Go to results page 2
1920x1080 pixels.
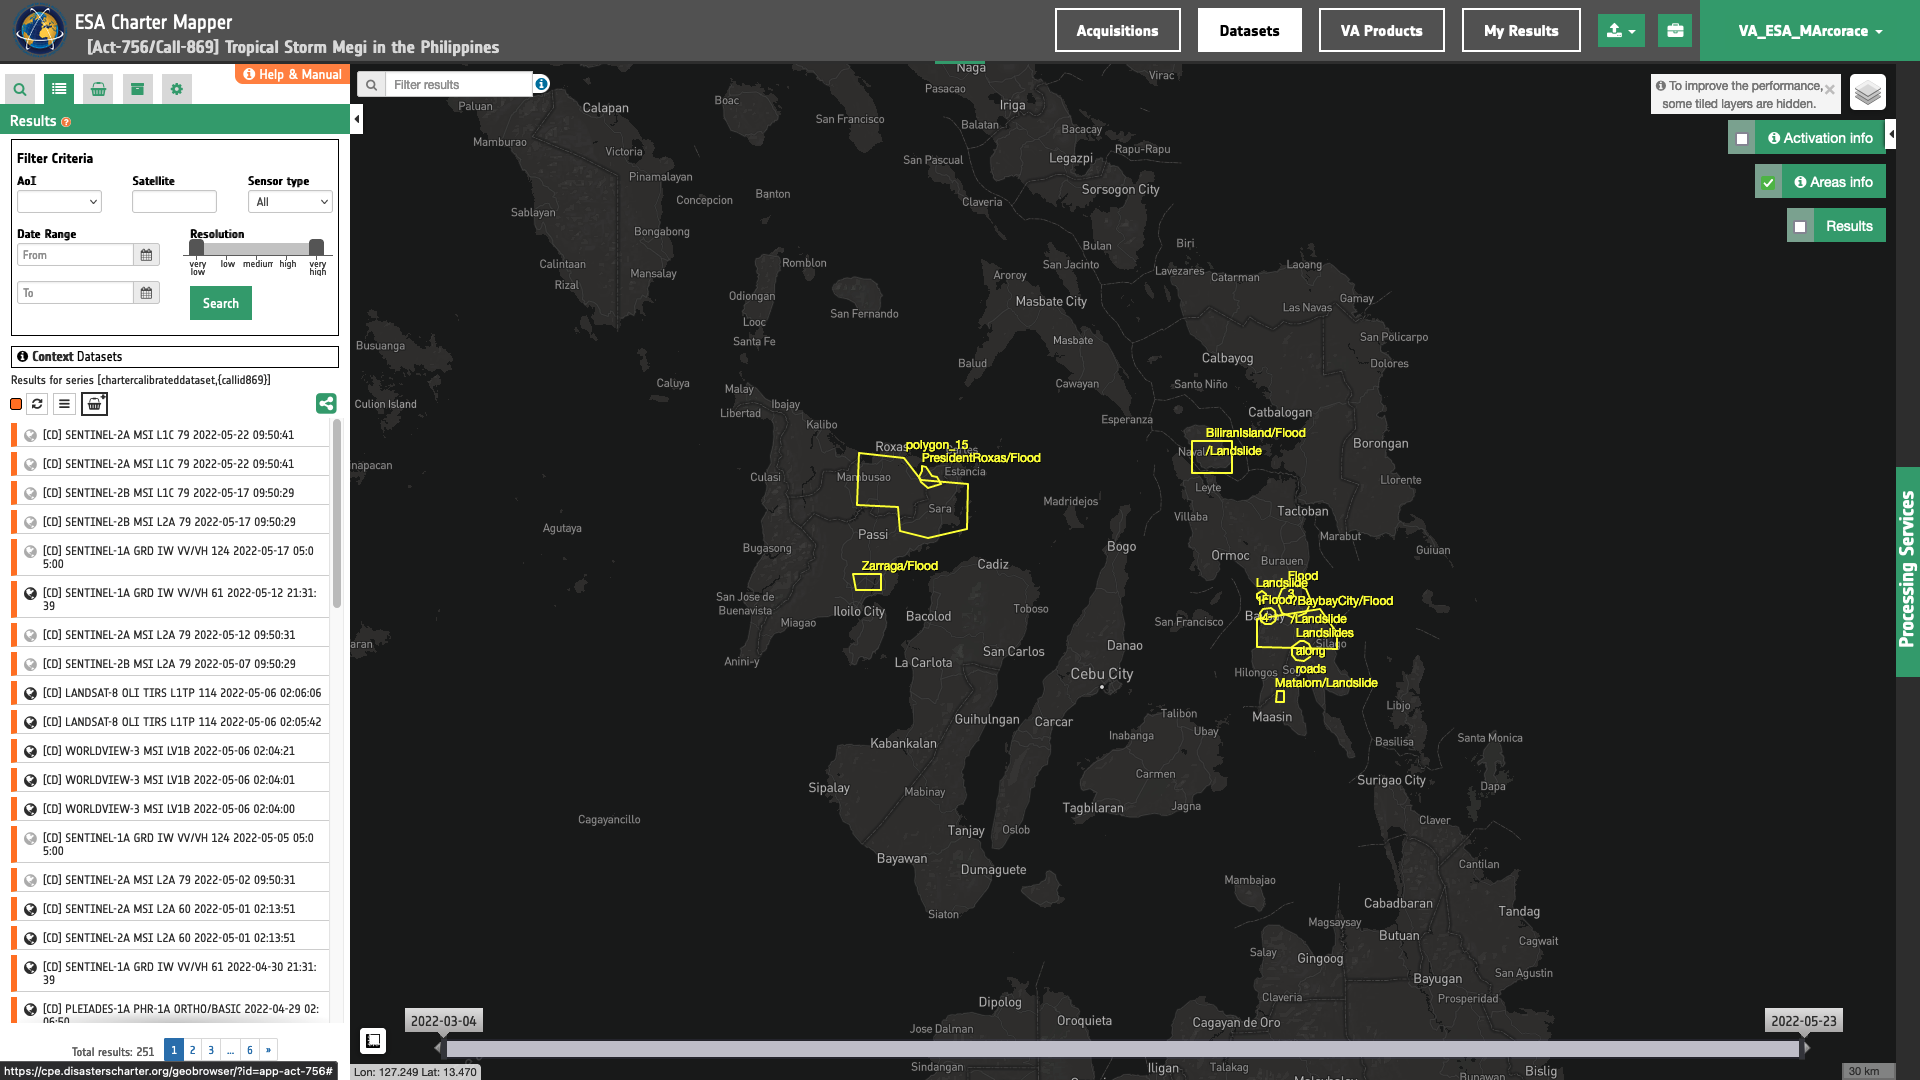tap(192, 1050)
